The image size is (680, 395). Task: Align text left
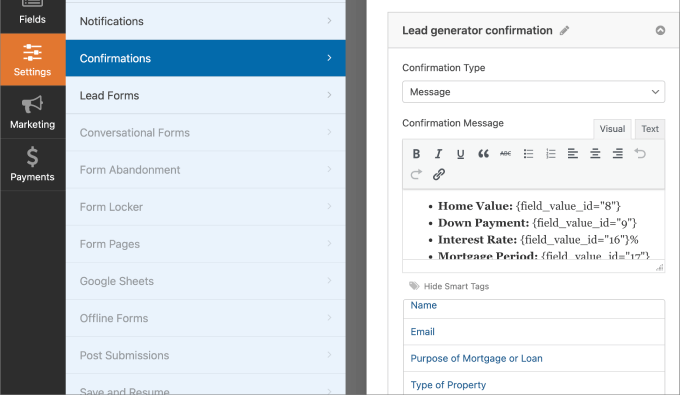coord(573,153)
